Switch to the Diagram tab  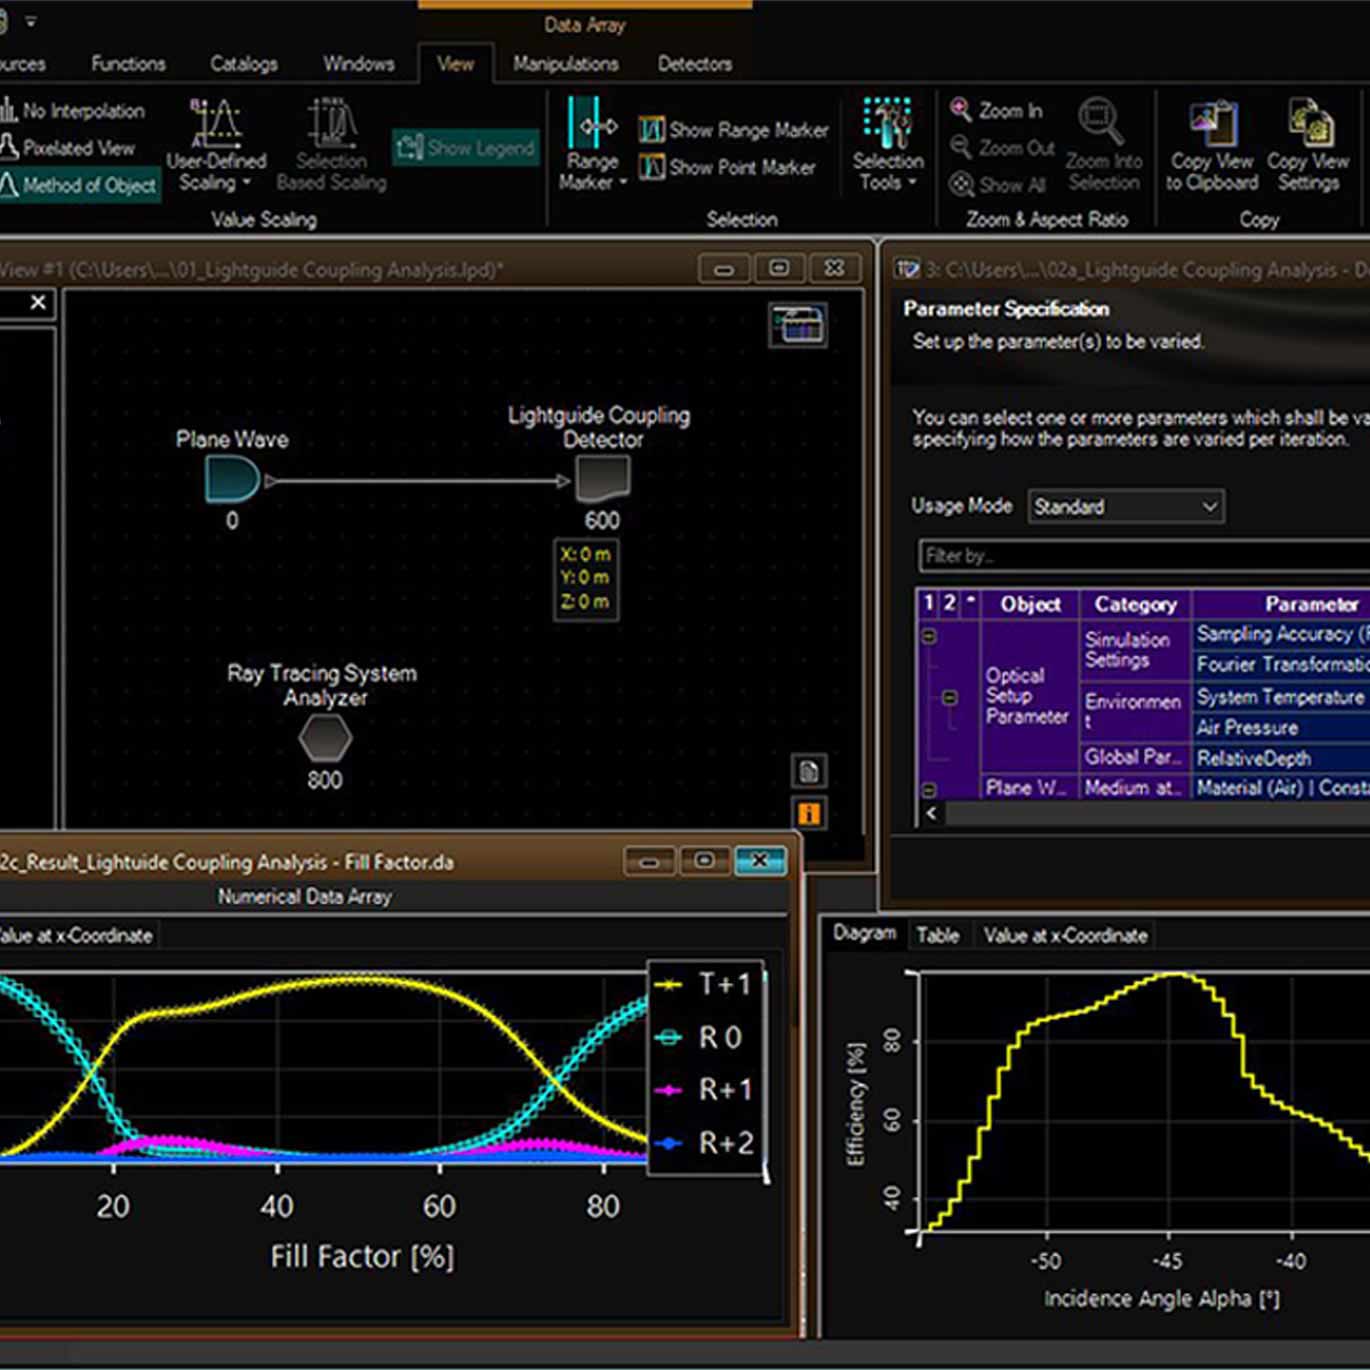[864, 933]
